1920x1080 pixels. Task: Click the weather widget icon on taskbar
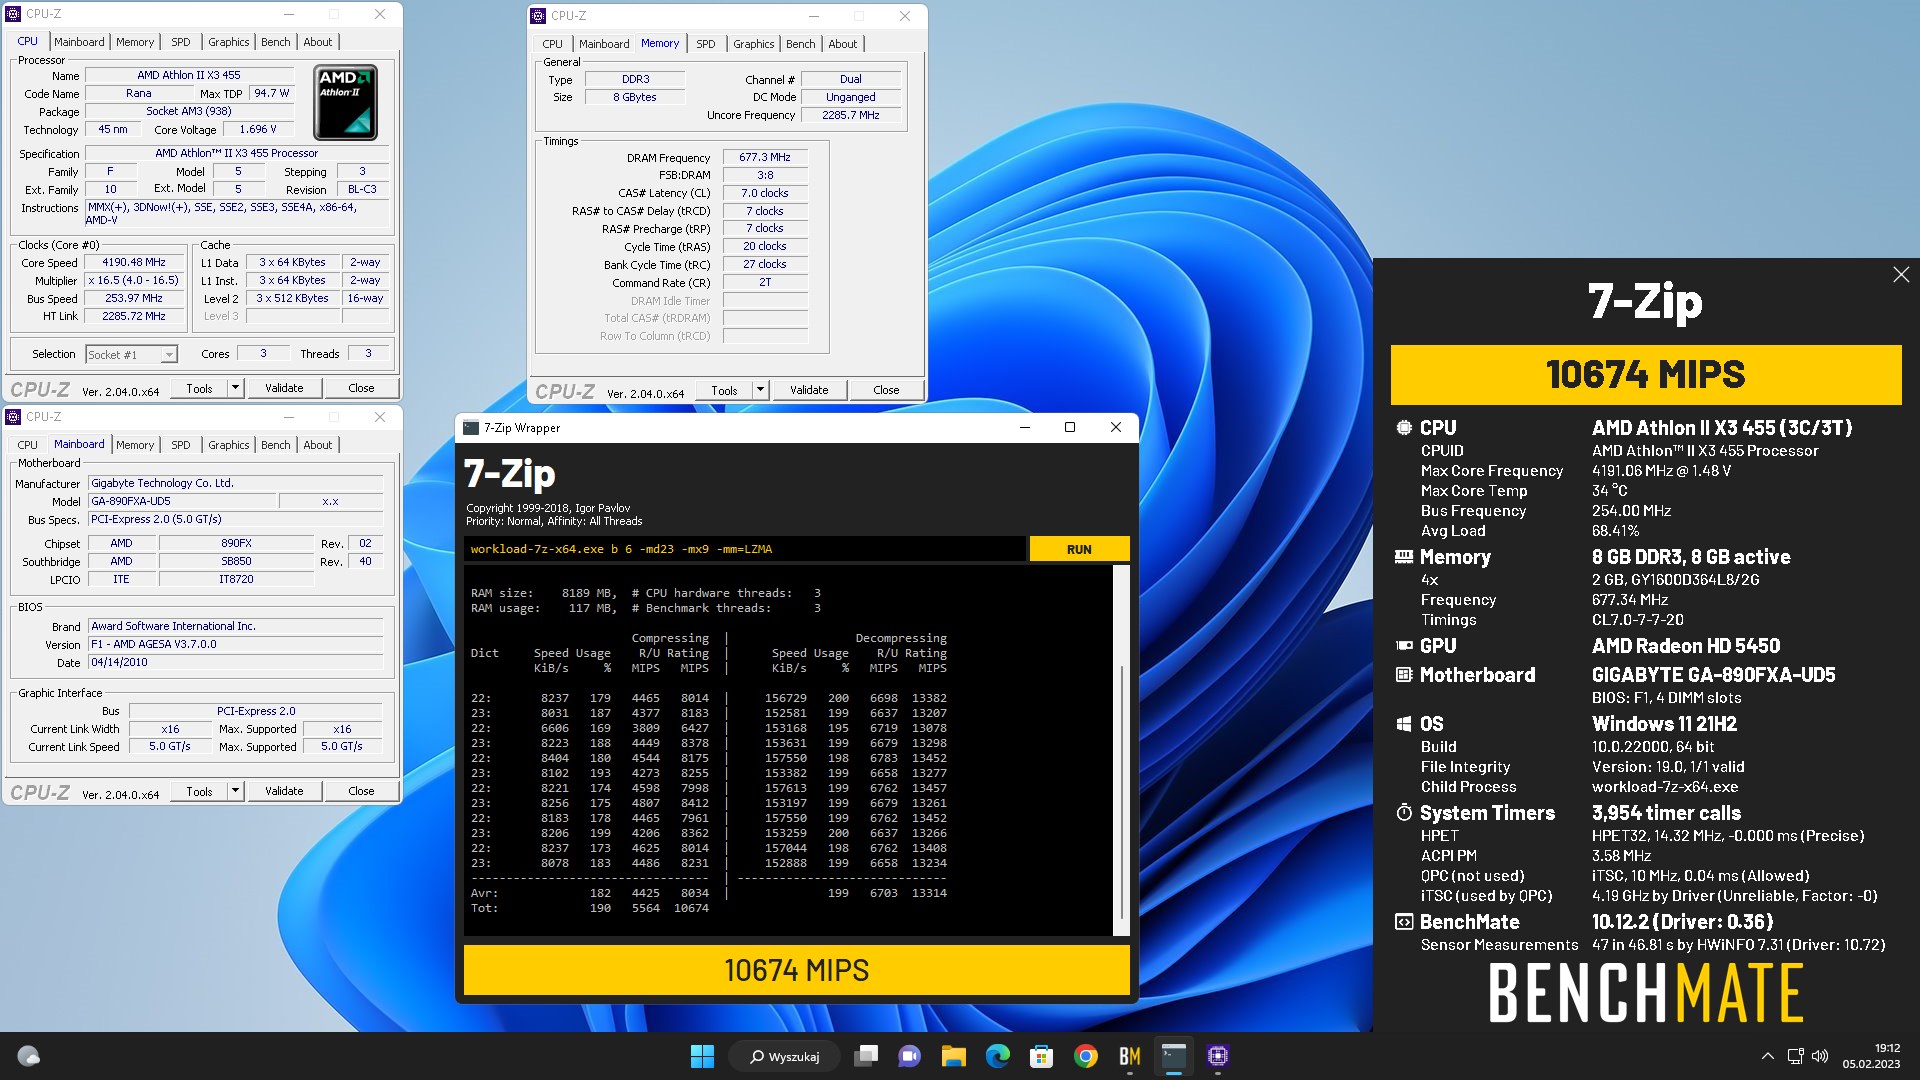(x=29, y=1056)
